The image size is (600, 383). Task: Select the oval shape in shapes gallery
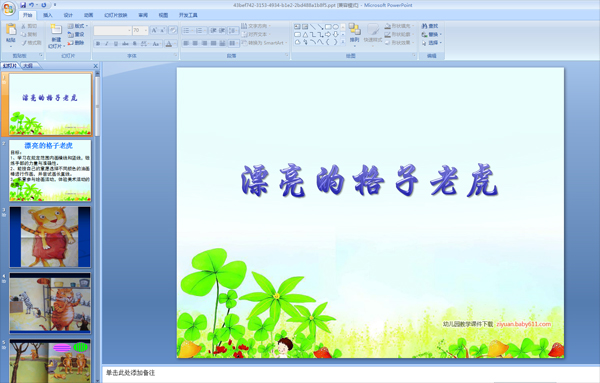336,27
